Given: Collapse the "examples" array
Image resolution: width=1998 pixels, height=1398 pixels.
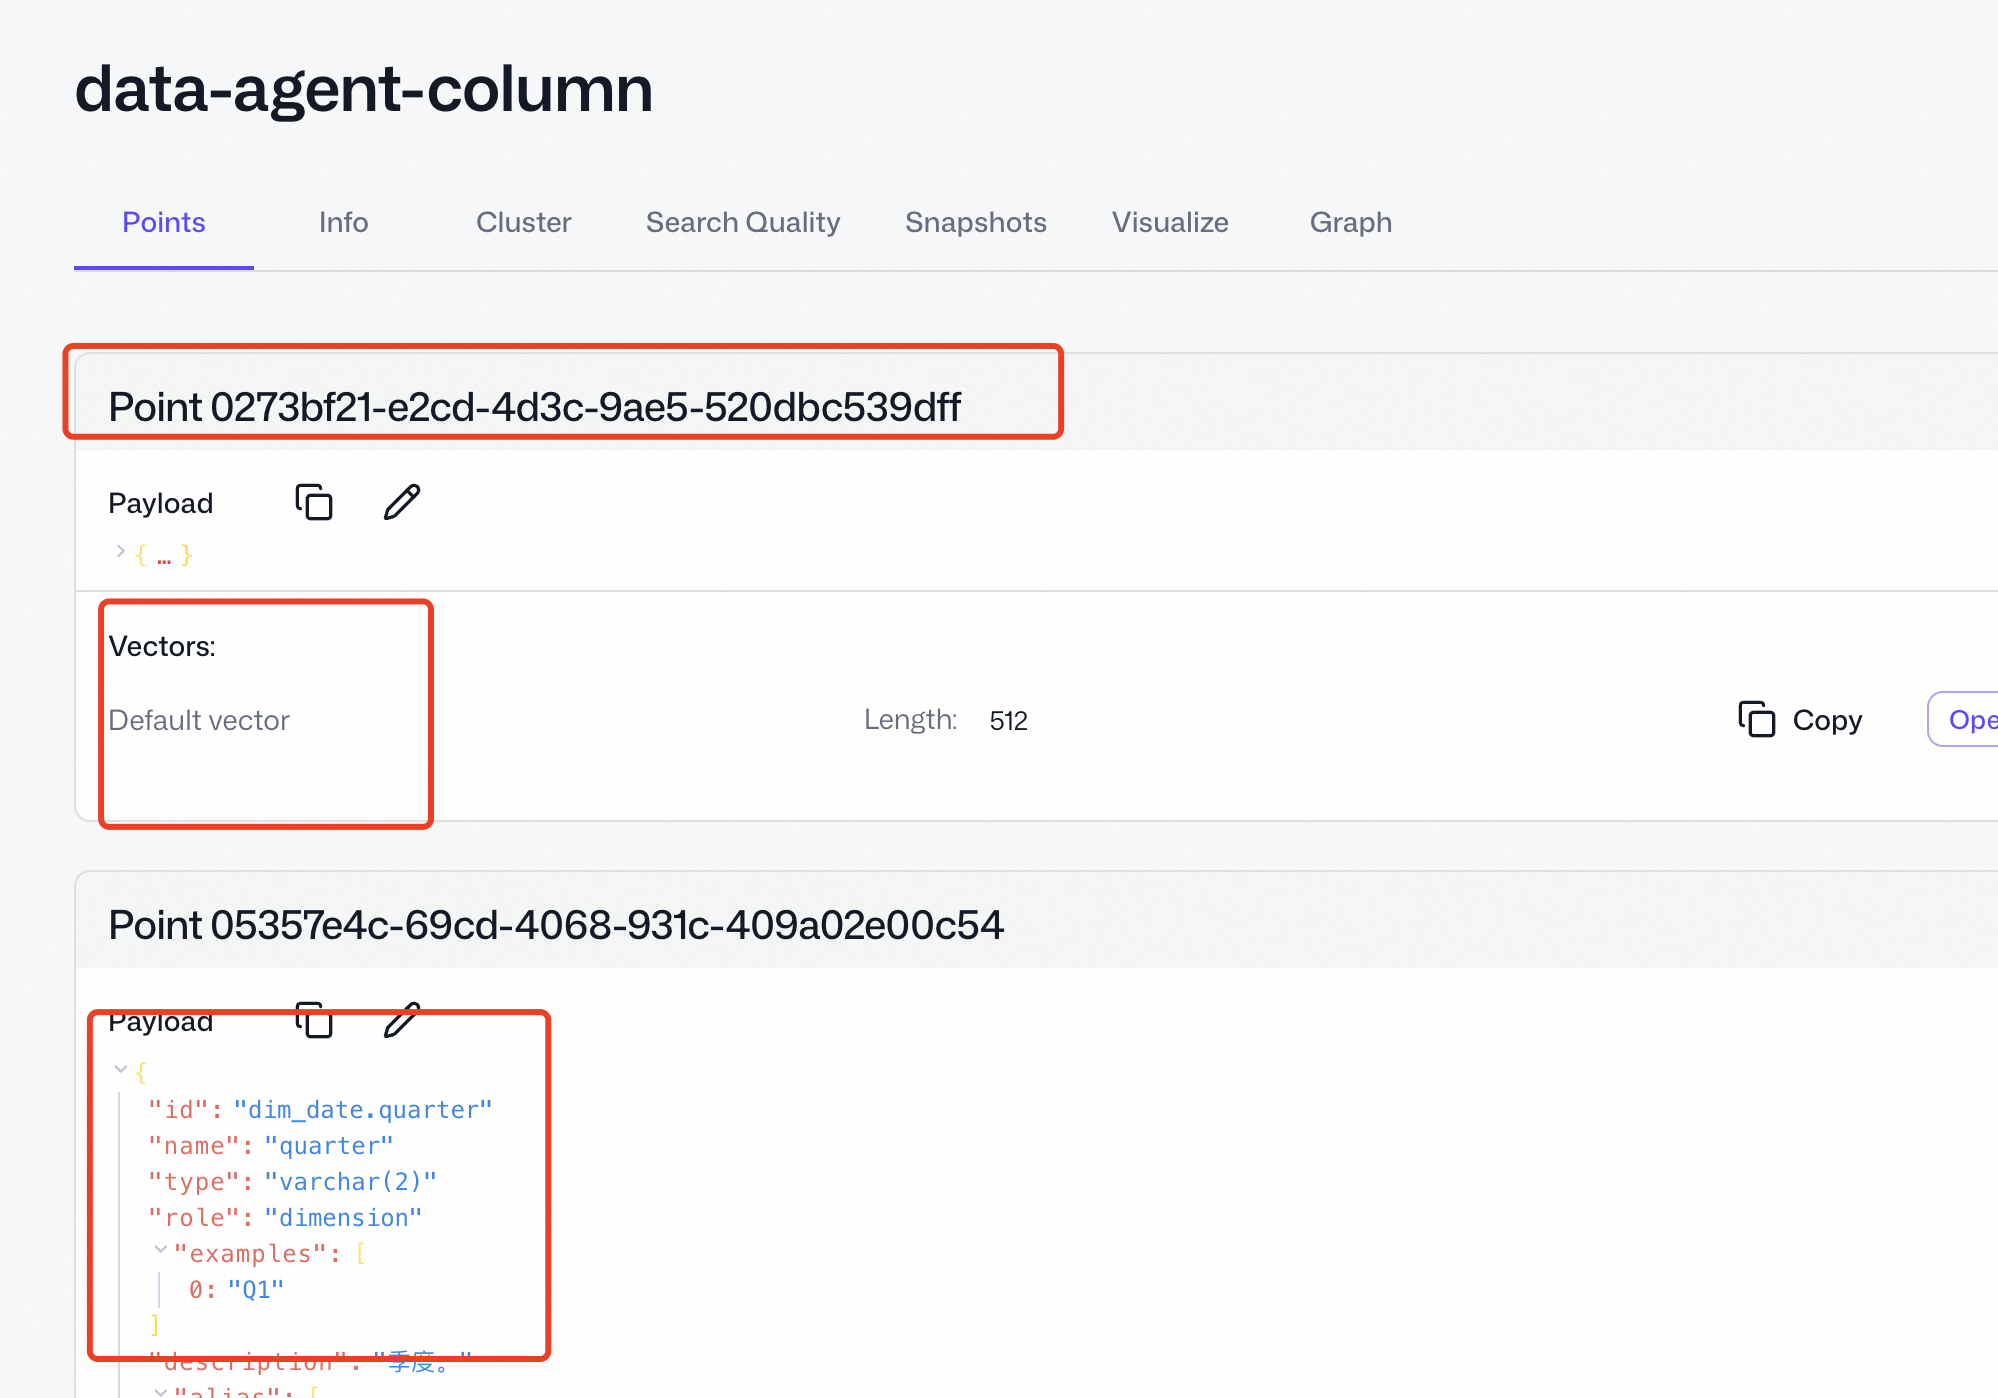Looking at the screenshot, I should [160, 1250].
